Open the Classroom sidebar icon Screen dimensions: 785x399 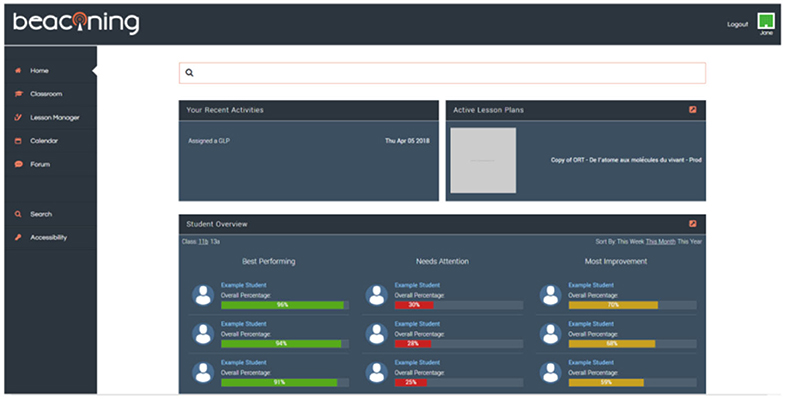click(x=19, y=94)
